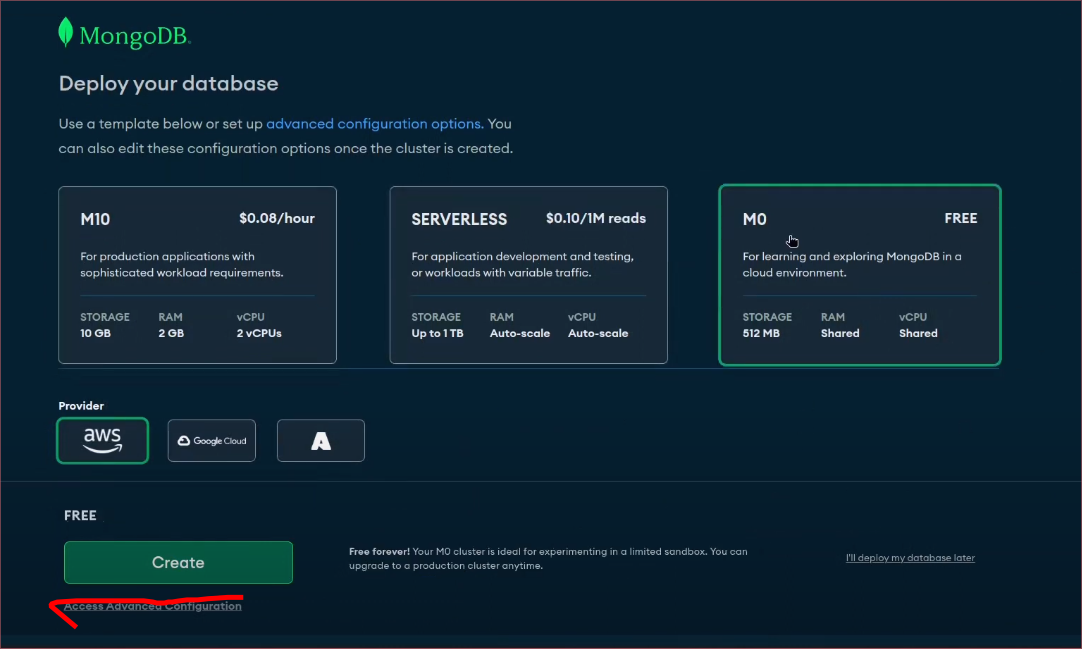Open advanced configuration options link
This screenshot has width=1082, height=649.
click(x=375, y=123)
